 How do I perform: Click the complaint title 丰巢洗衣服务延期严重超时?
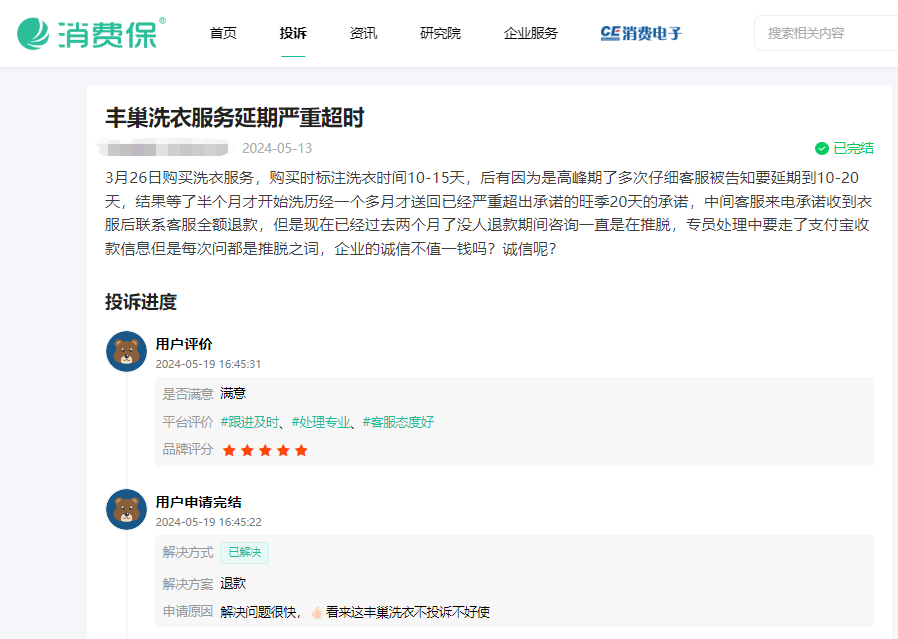coord(235,118)
